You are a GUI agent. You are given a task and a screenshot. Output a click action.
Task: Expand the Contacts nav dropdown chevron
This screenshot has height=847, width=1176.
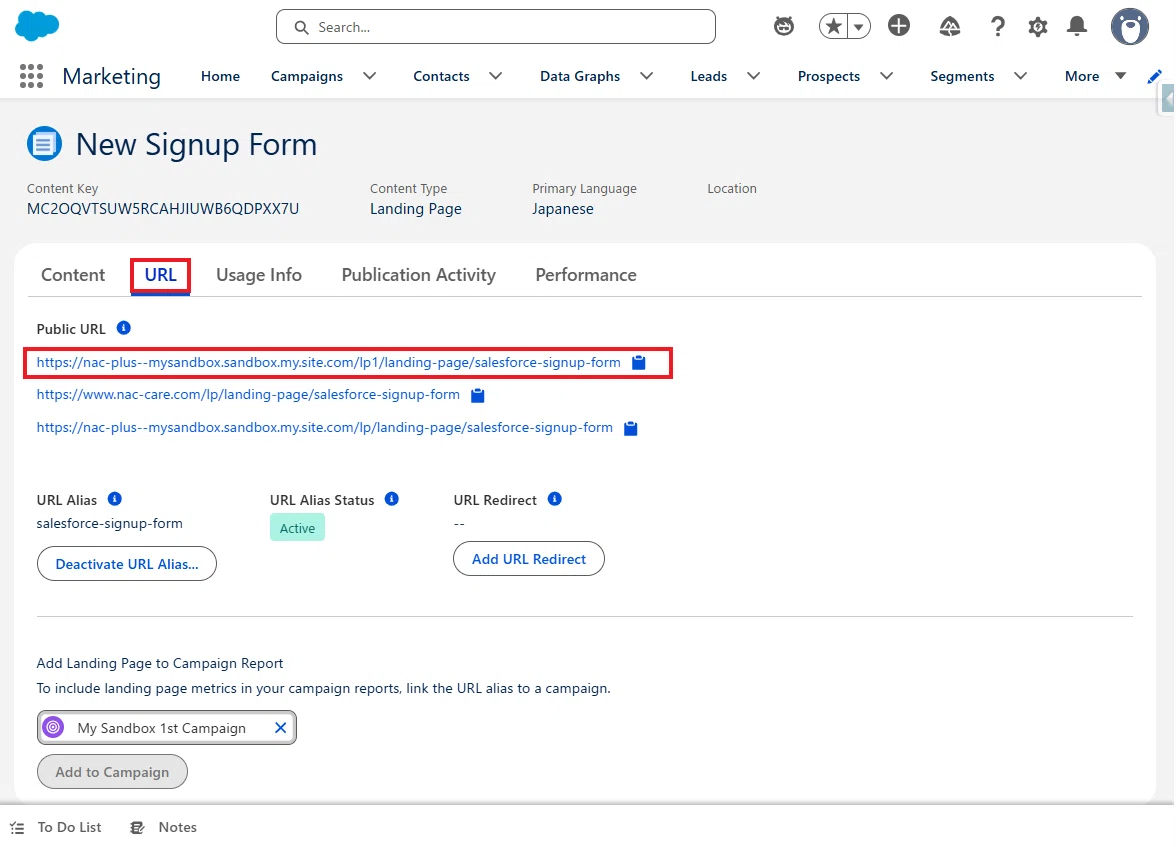pyautogui.click(x=495, y=76)
